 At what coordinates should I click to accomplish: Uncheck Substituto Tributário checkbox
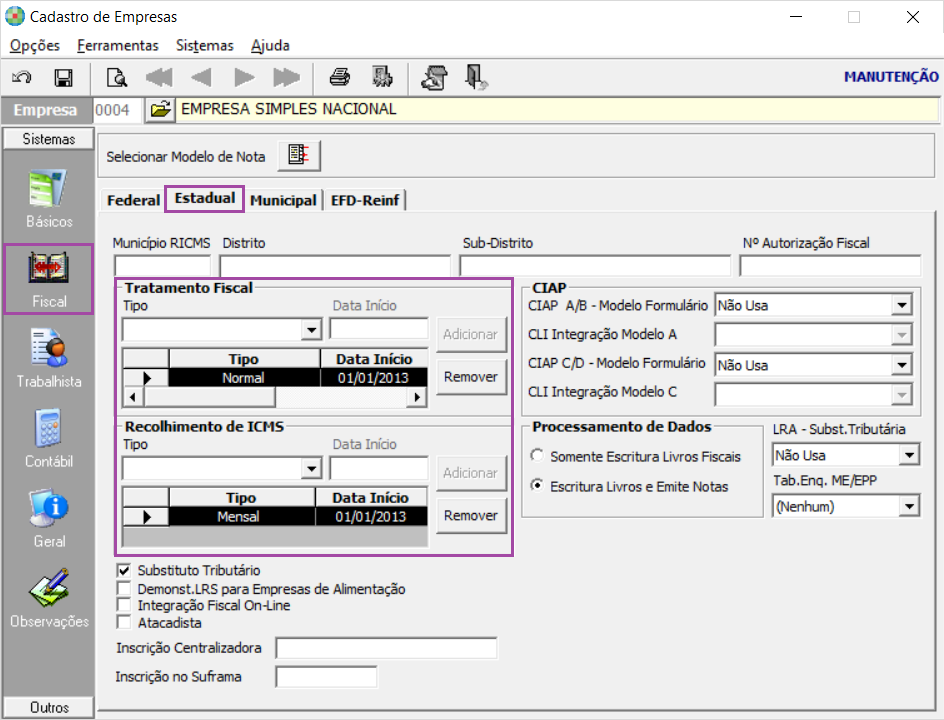tap(124, 570)
